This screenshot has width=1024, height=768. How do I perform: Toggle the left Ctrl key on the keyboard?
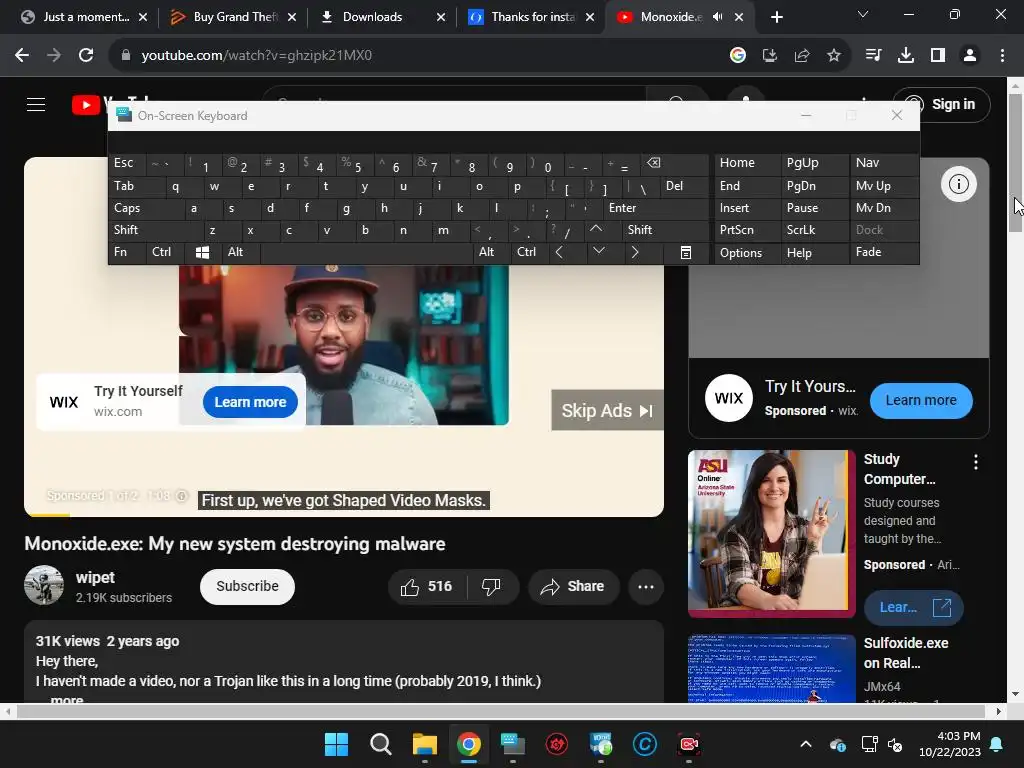coord(165,253)
